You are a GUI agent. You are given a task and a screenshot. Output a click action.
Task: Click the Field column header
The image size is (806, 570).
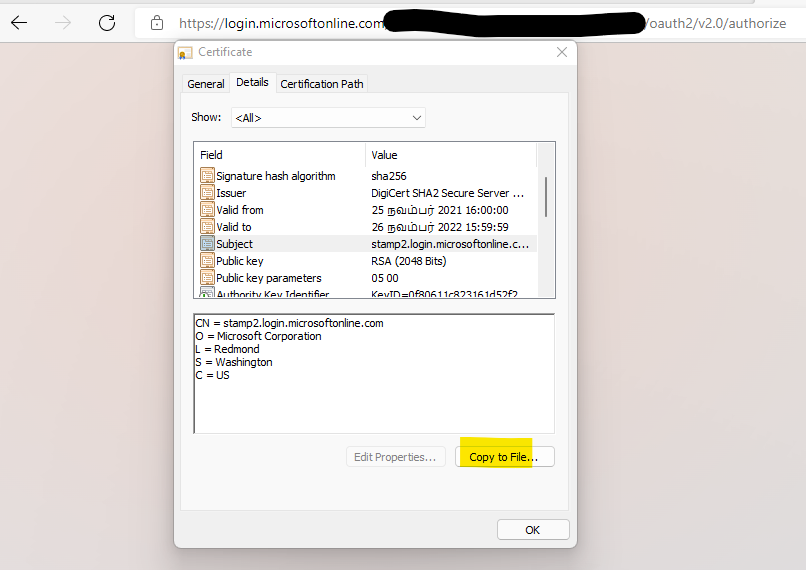tap(280, 155)
